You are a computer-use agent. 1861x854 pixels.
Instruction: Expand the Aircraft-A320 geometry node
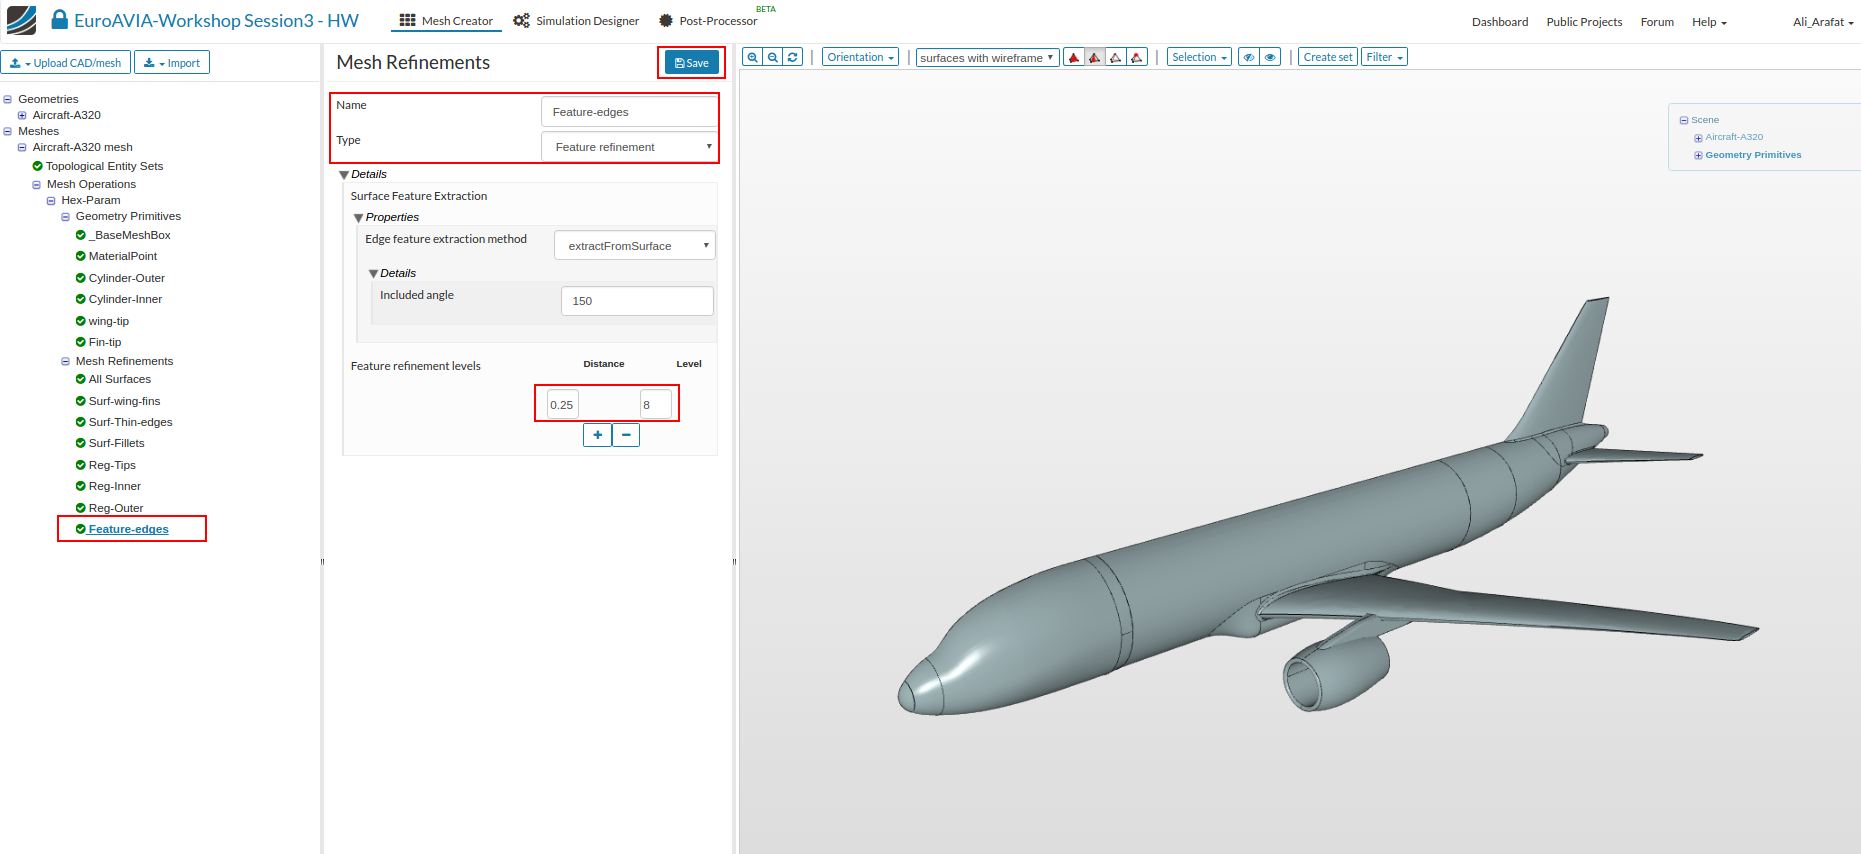22,115
